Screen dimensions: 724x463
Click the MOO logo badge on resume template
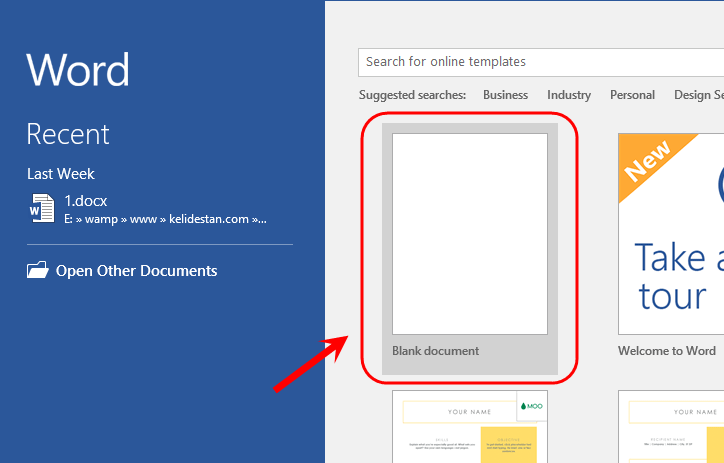click(x=531, y=406)
